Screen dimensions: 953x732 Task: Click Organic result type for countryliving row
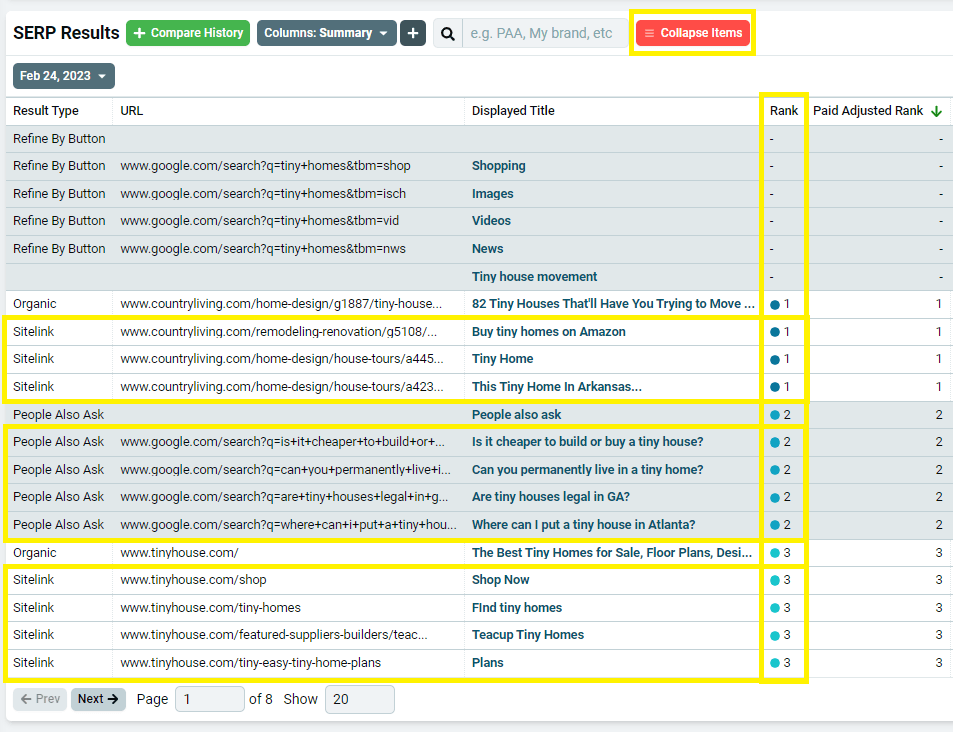coord(35,304)
